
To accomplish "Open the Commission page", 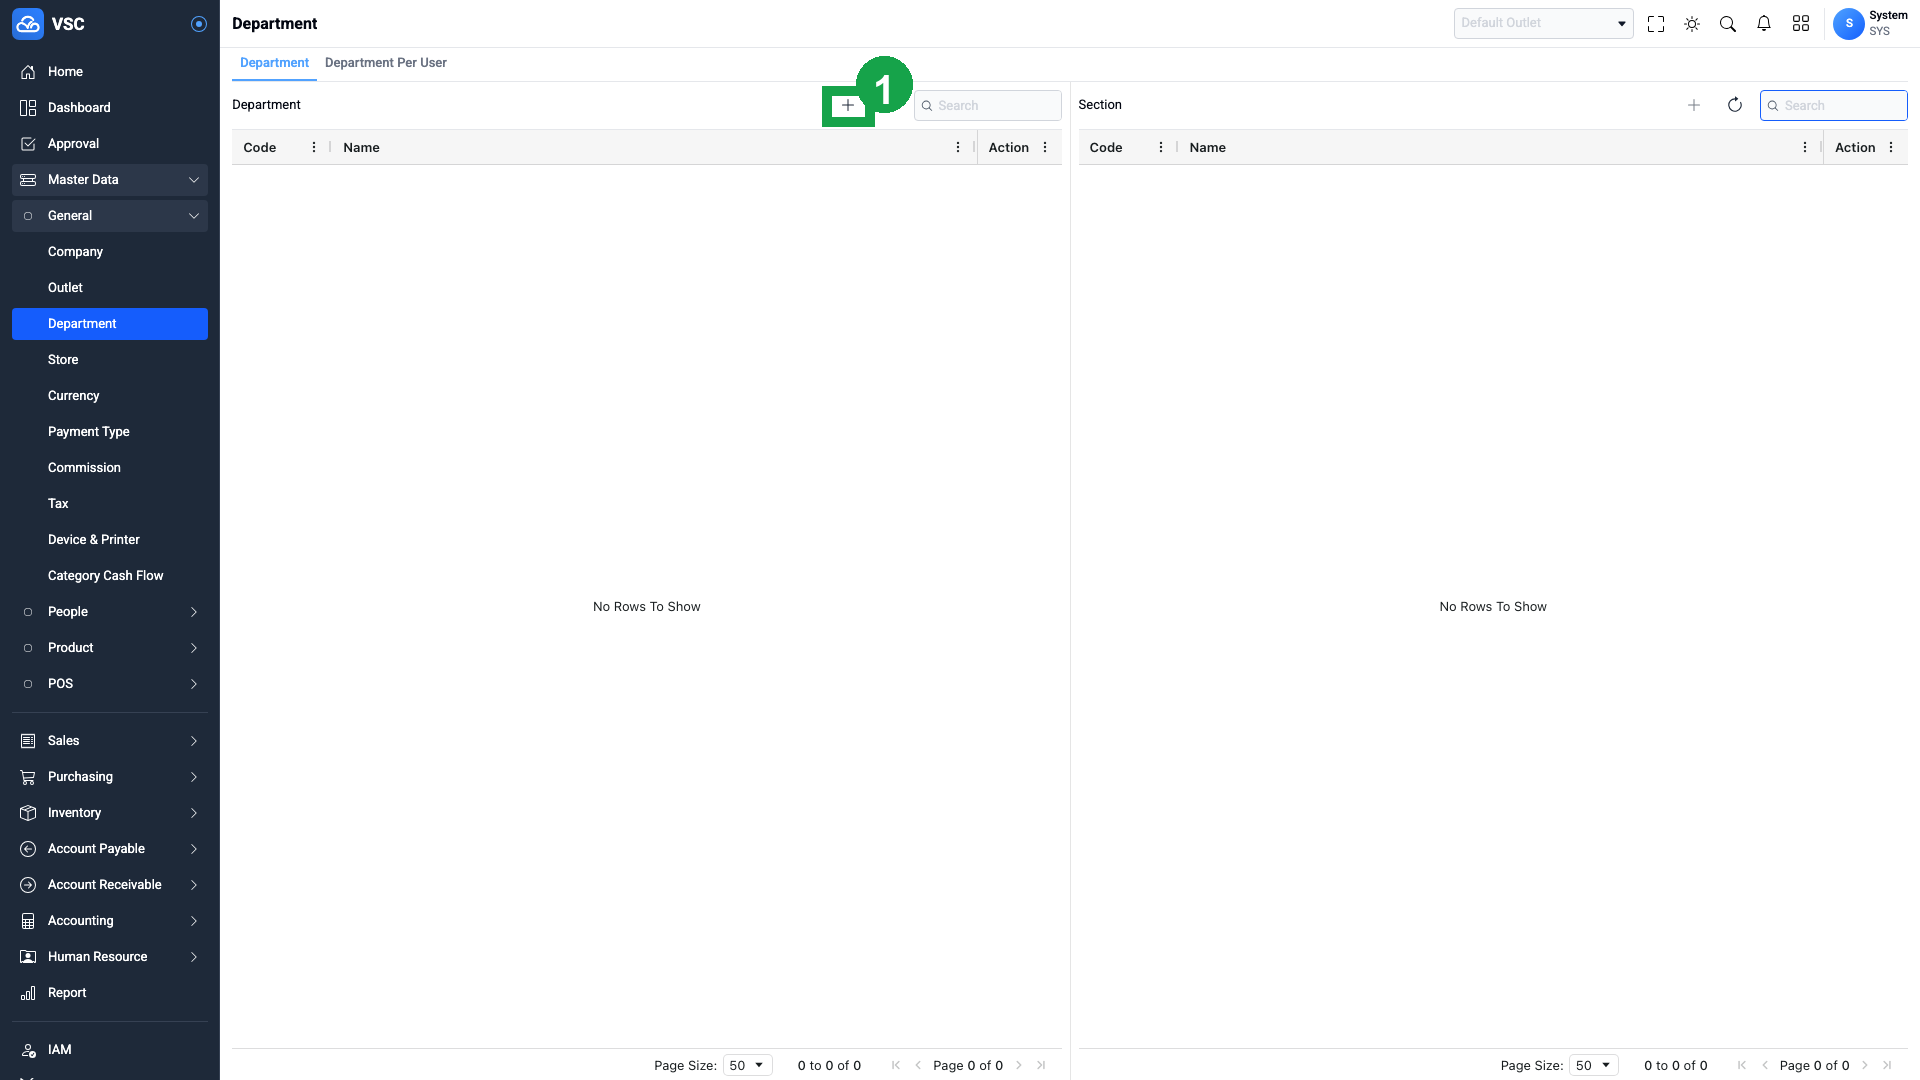I will coord(110,468).
